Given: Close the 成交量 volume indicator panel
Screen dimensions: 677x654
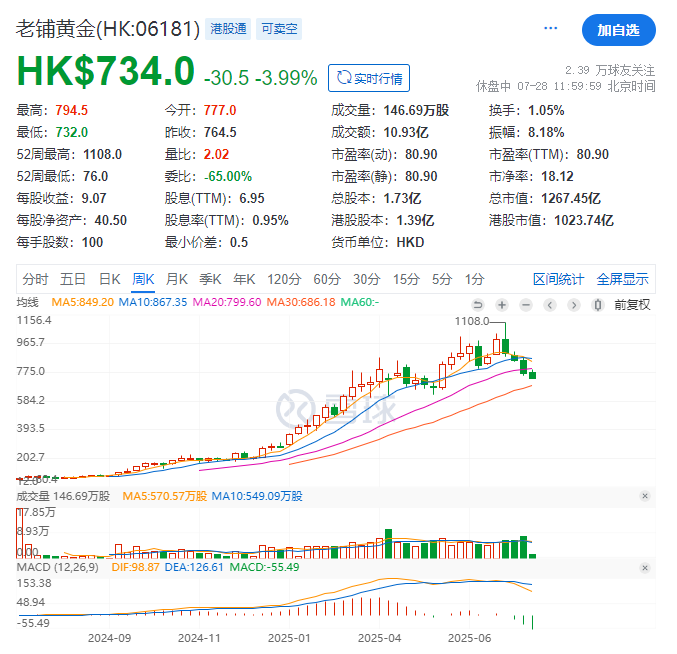Looking at the screenshot, I should click(645, 496).
